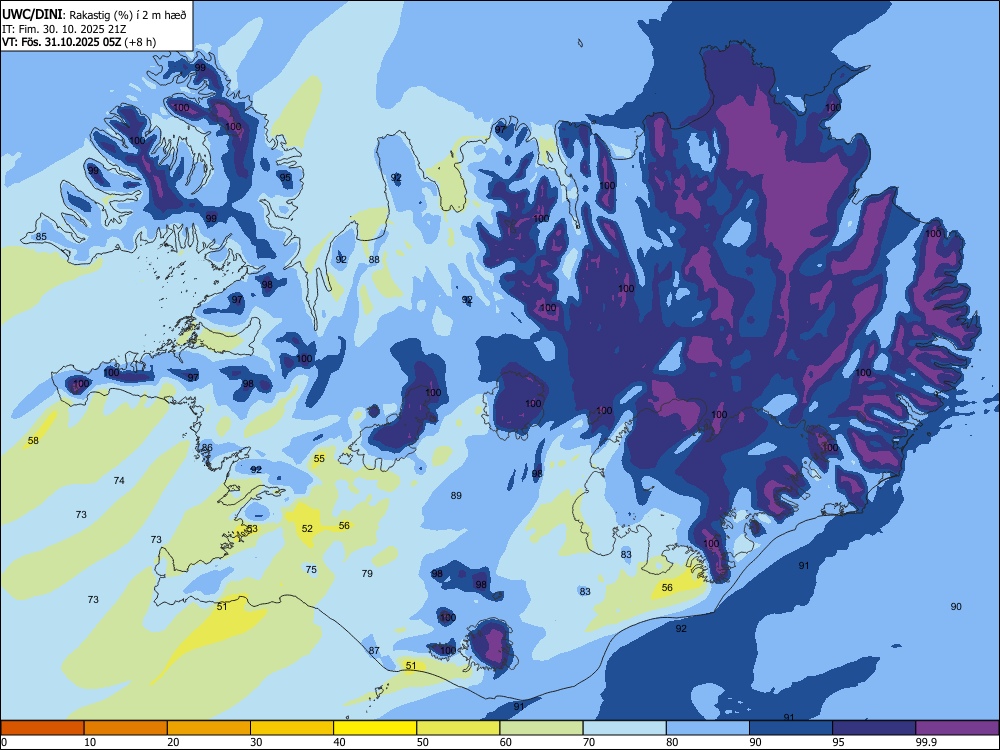Pick the 50–60 pale yellow legend swatch
This screenshot has width=1000, height=750.
[x=458, y=728]
